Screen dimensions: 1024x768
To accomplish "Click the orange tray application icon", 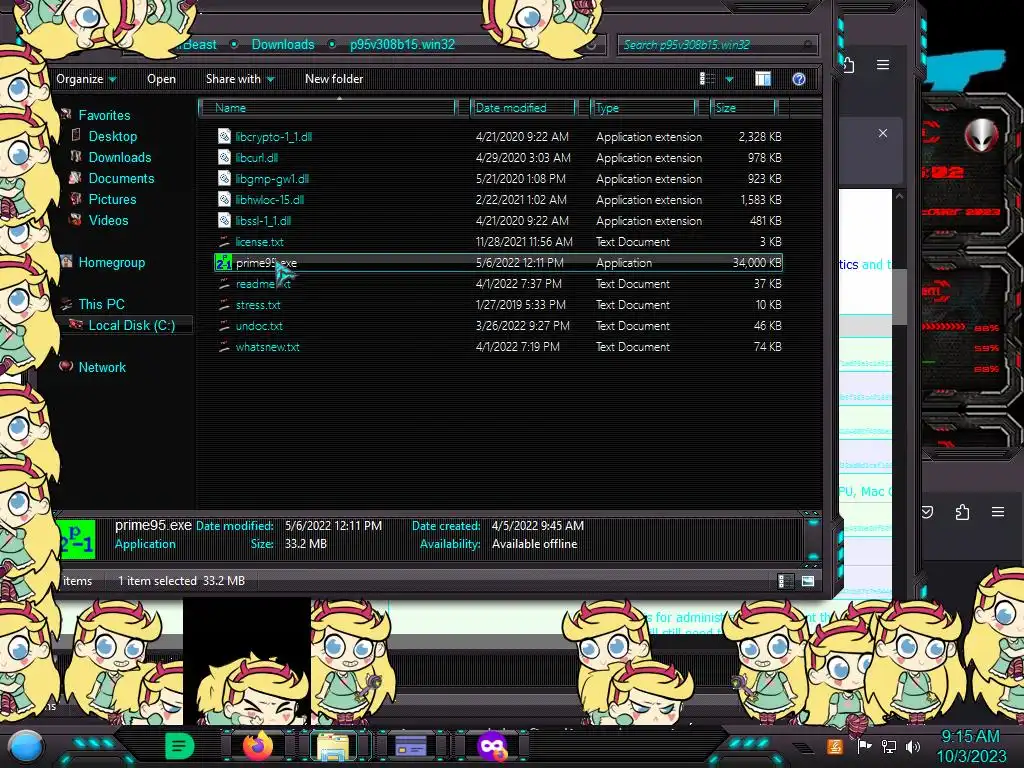I will (x=835, y=746).
